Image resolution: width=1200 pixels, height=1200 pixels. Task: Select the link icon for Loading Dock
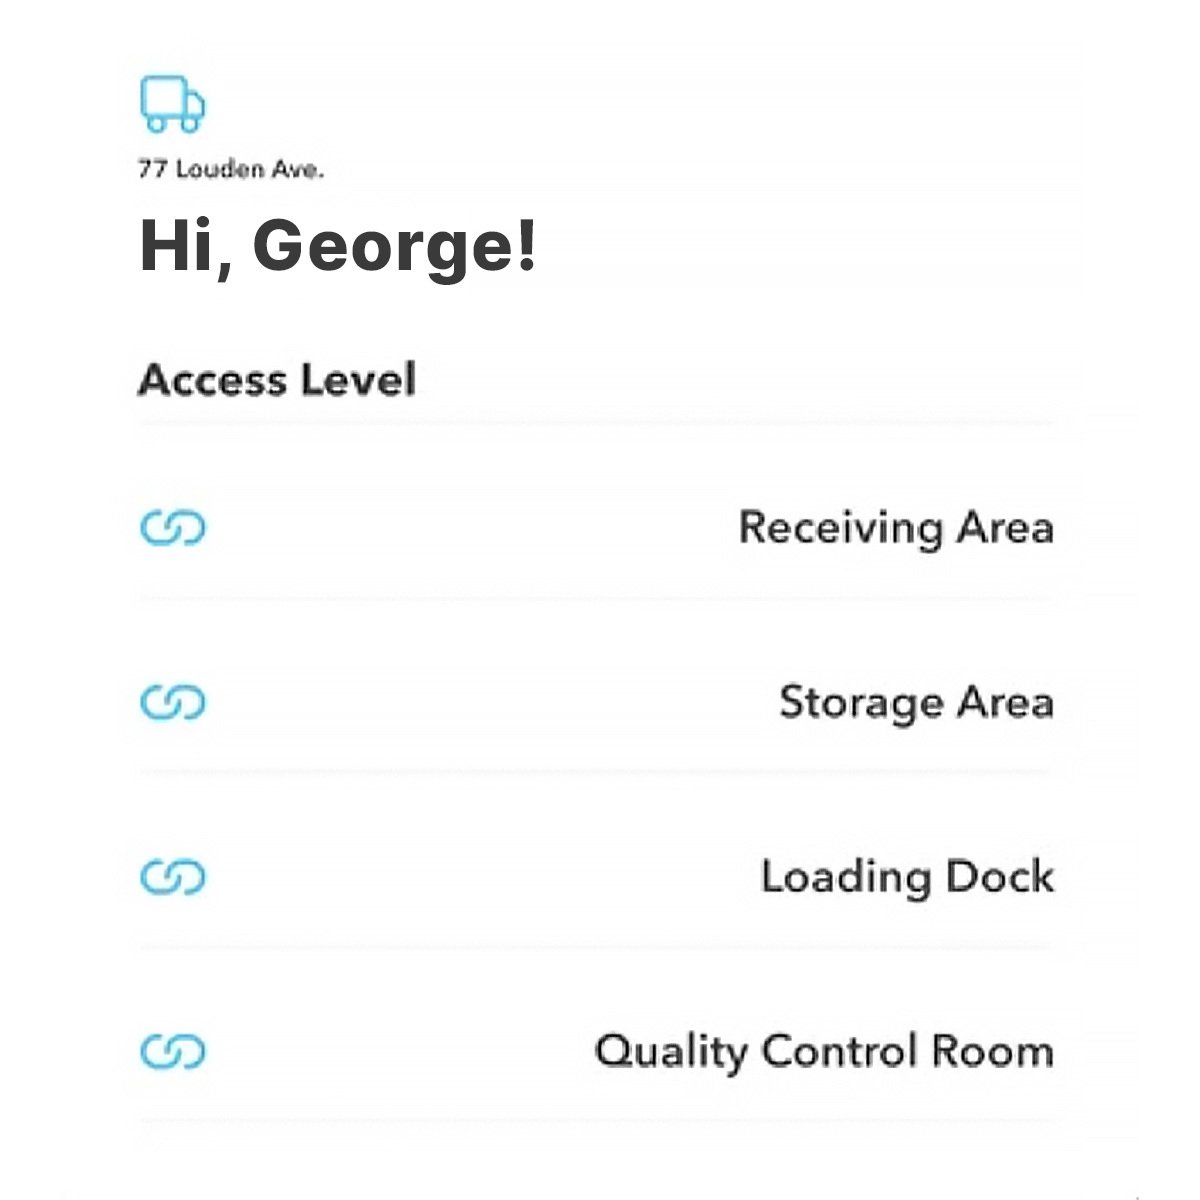click(x=173, y=876)
